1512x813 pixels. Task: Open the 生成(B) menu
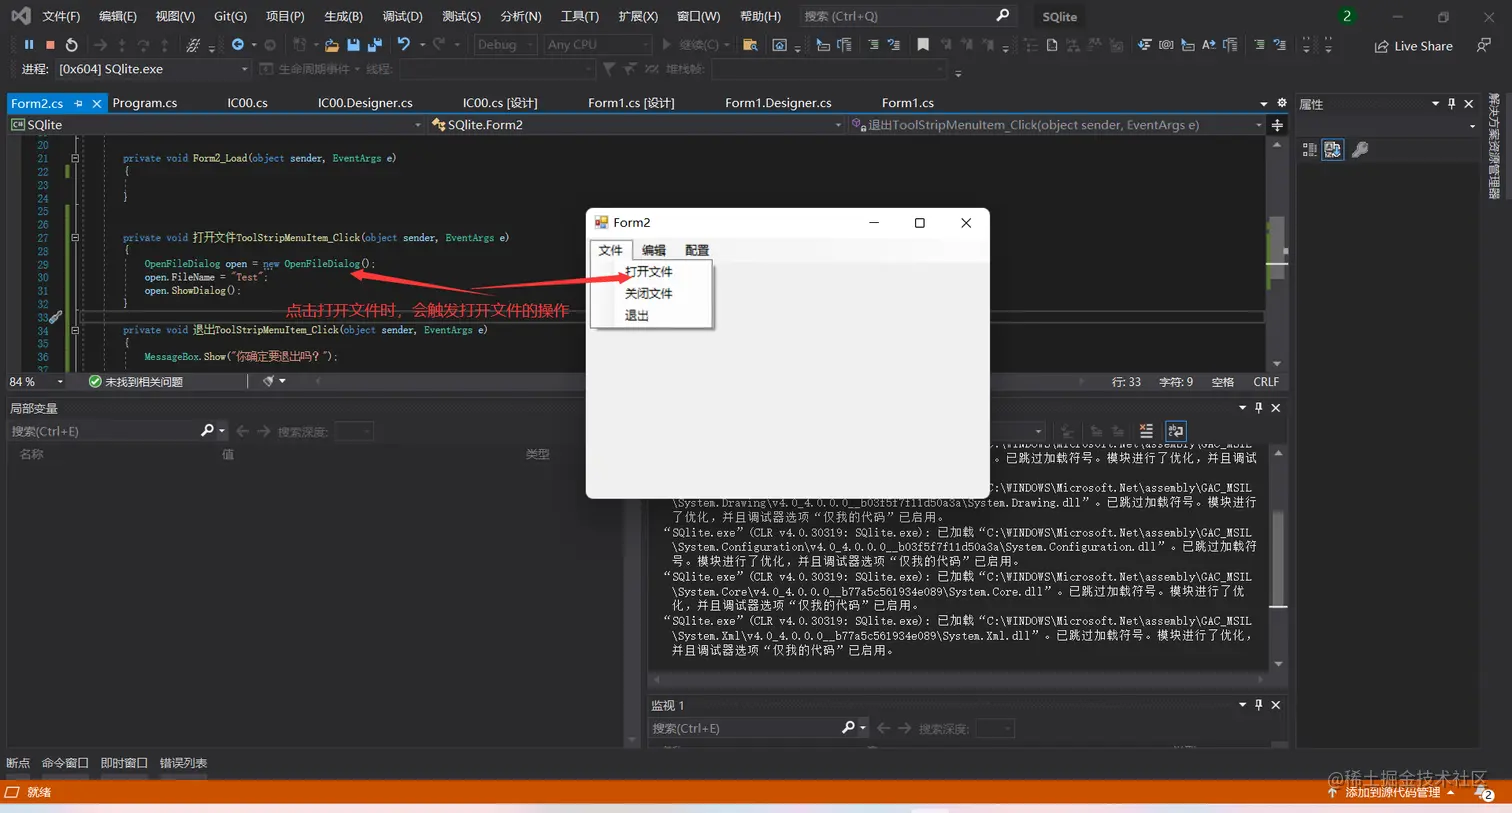pyautogui.click(x=343, y=16)
